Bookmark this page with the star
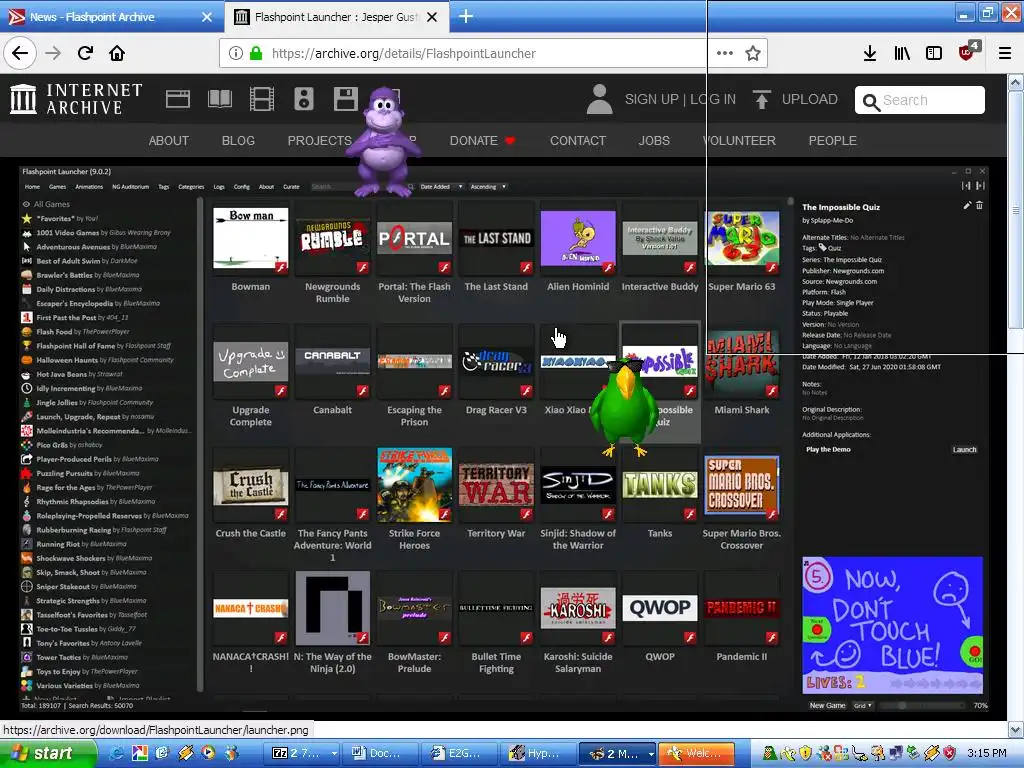Screen dimensions: 1024x768 [753, 53]
